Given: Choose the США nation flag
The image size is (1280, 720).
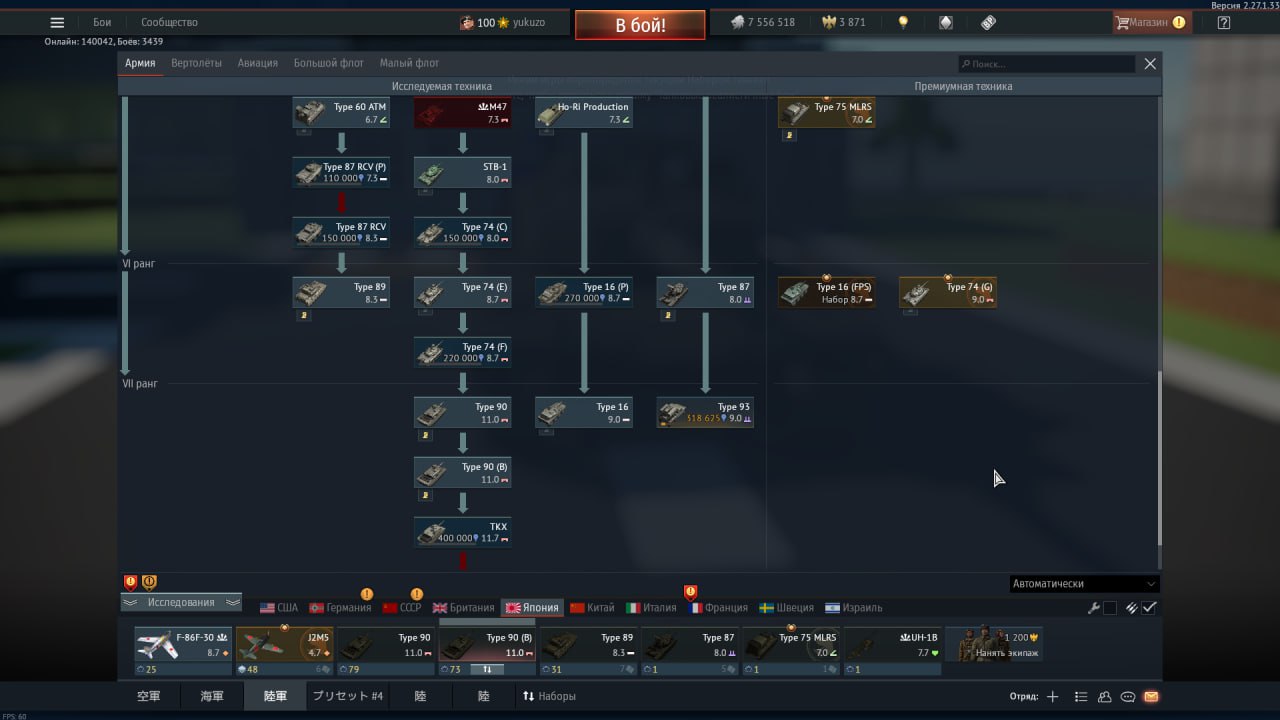Looking at the screenshot, I should click(x=279, y=608).
